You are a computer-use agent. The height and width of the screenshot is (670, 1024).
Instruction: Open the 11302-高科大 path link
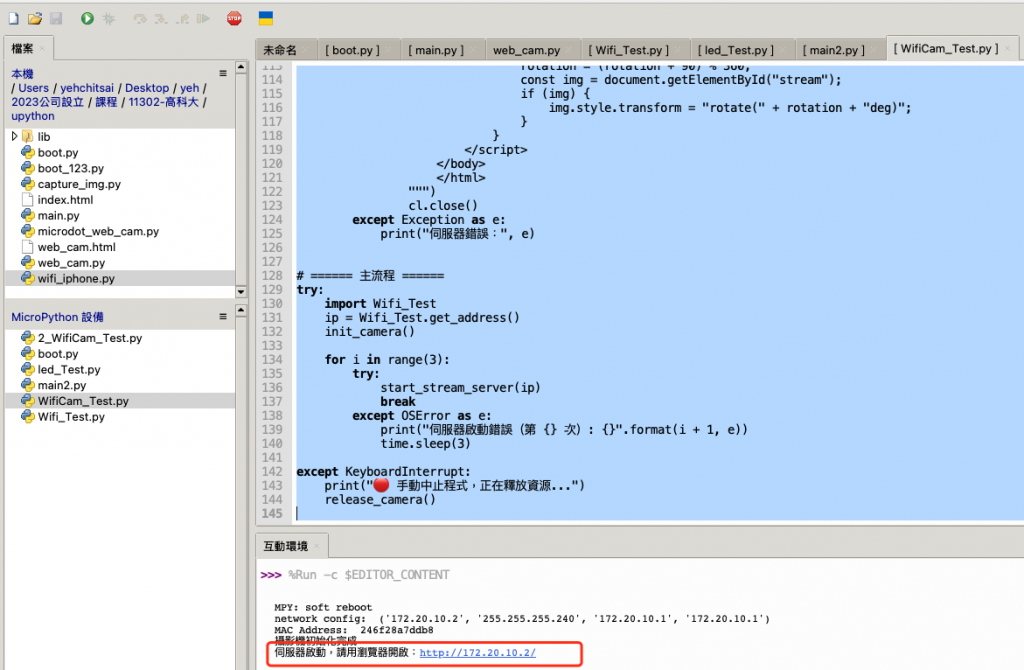[x=163, y=102]
